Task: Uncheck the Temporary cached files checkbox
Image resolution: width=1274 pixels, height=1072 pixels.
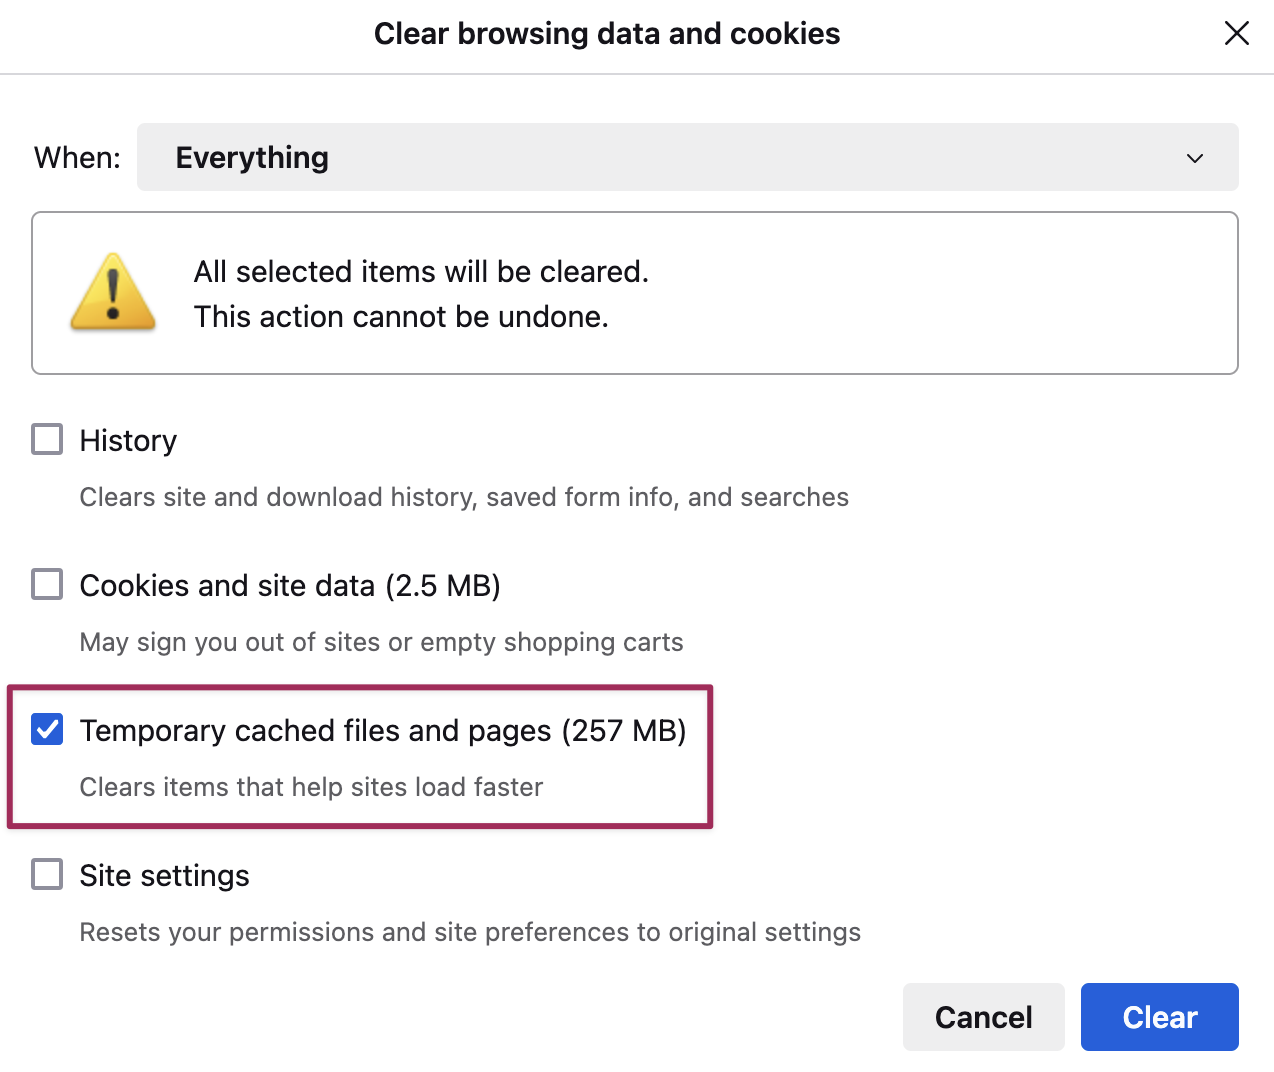Action: click(x=47, y=730)
